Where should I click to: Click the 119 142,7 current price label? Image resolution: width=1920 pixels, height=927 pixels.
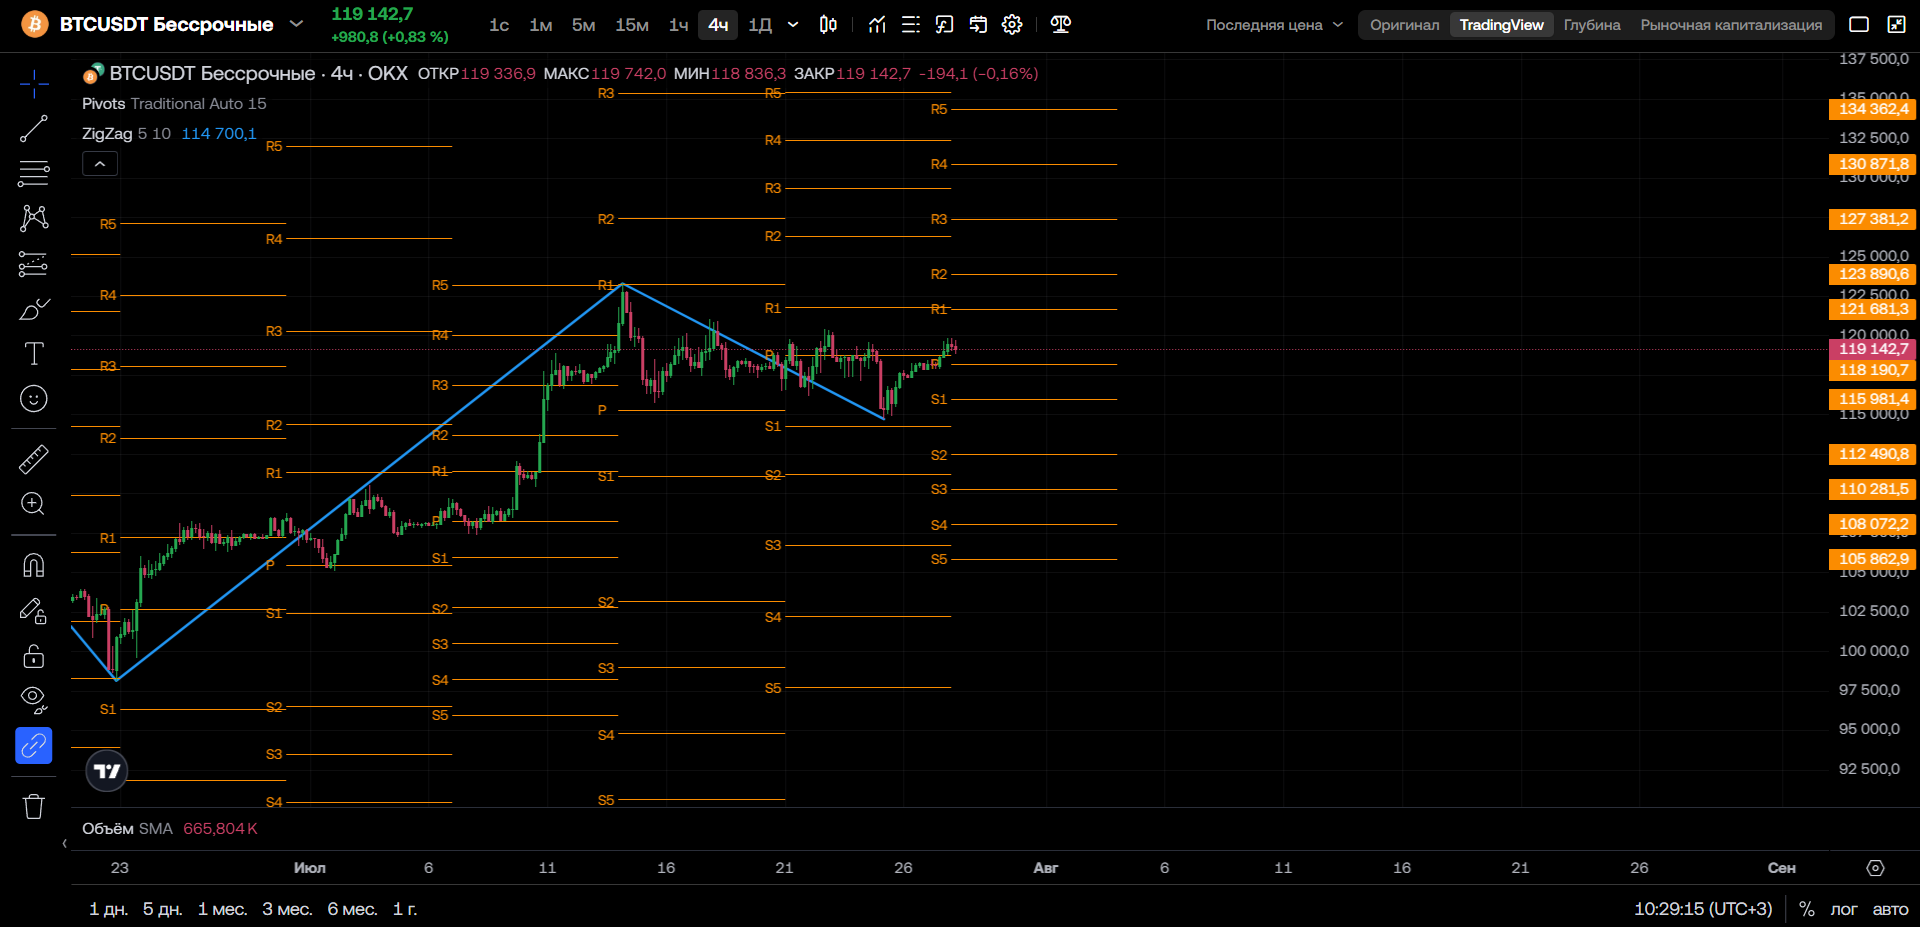[x=1872, y=349]
